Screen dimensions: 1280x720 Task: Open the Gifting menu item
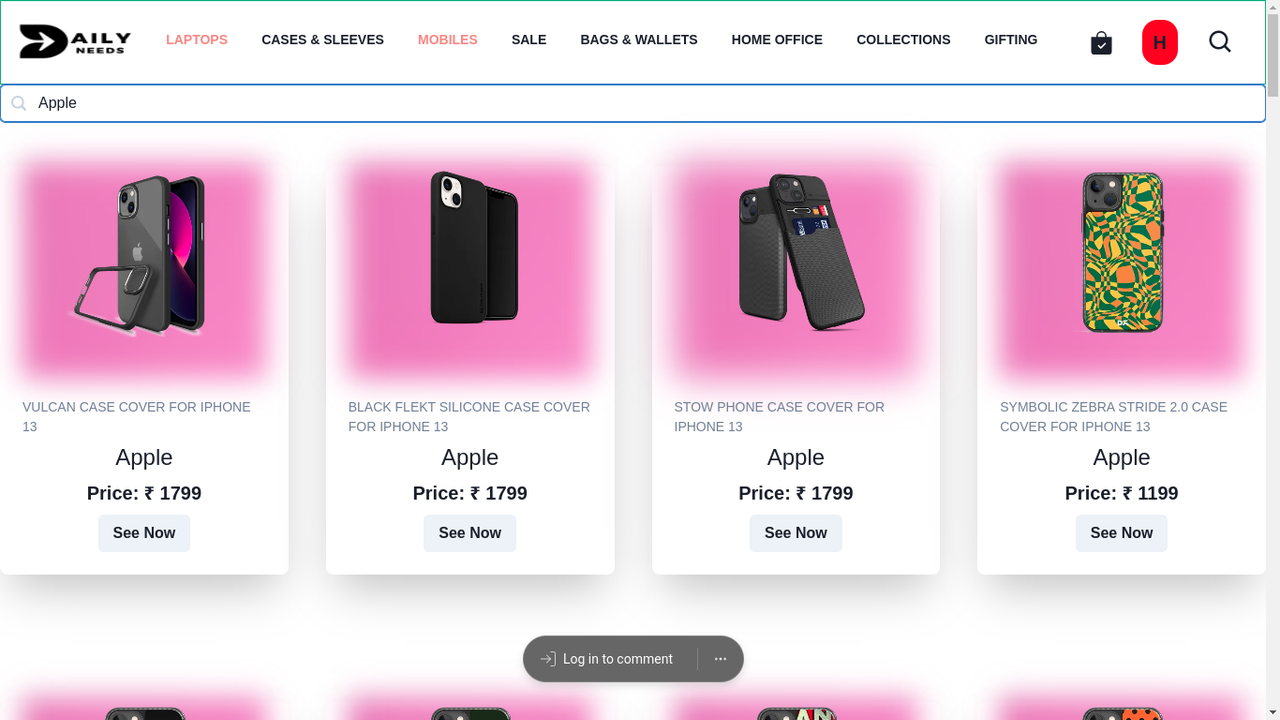(1011, 40)
